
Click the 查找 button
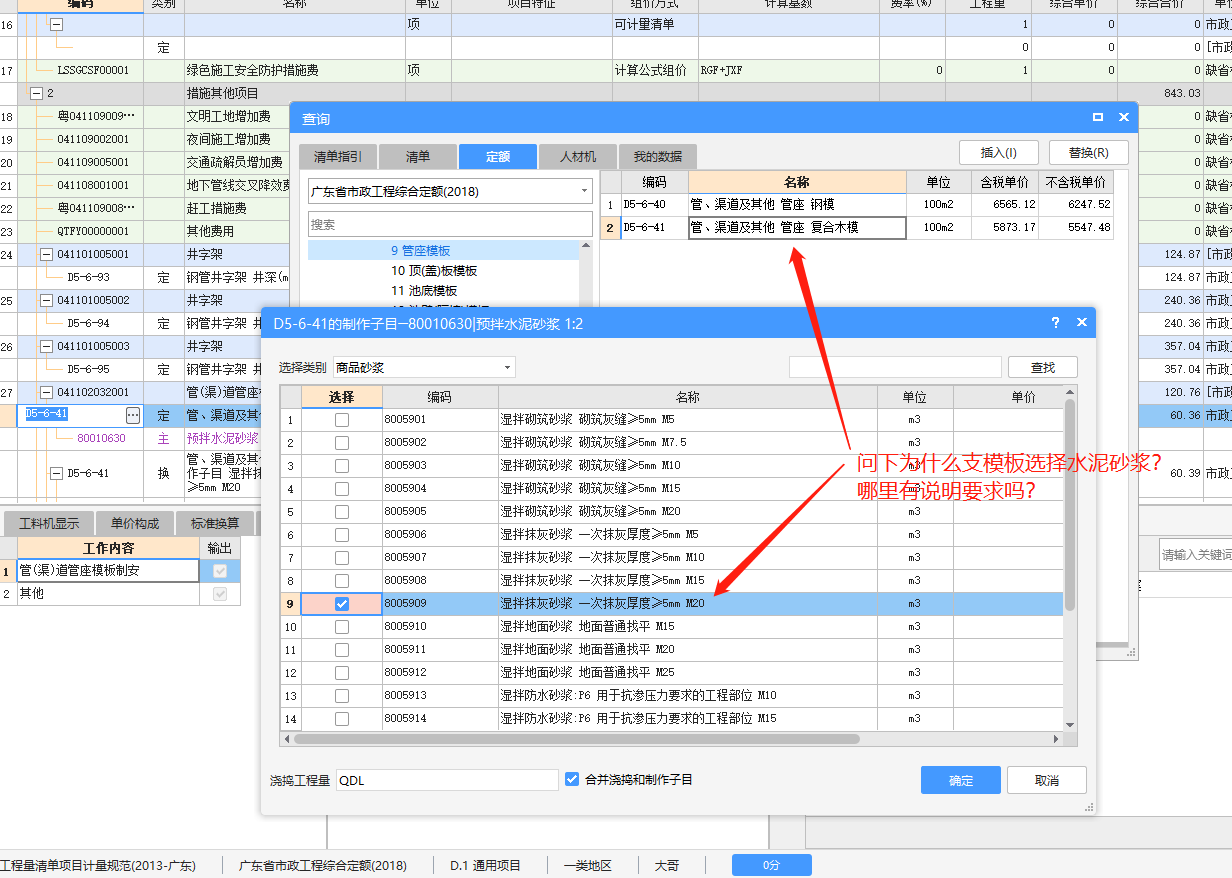1042,368
